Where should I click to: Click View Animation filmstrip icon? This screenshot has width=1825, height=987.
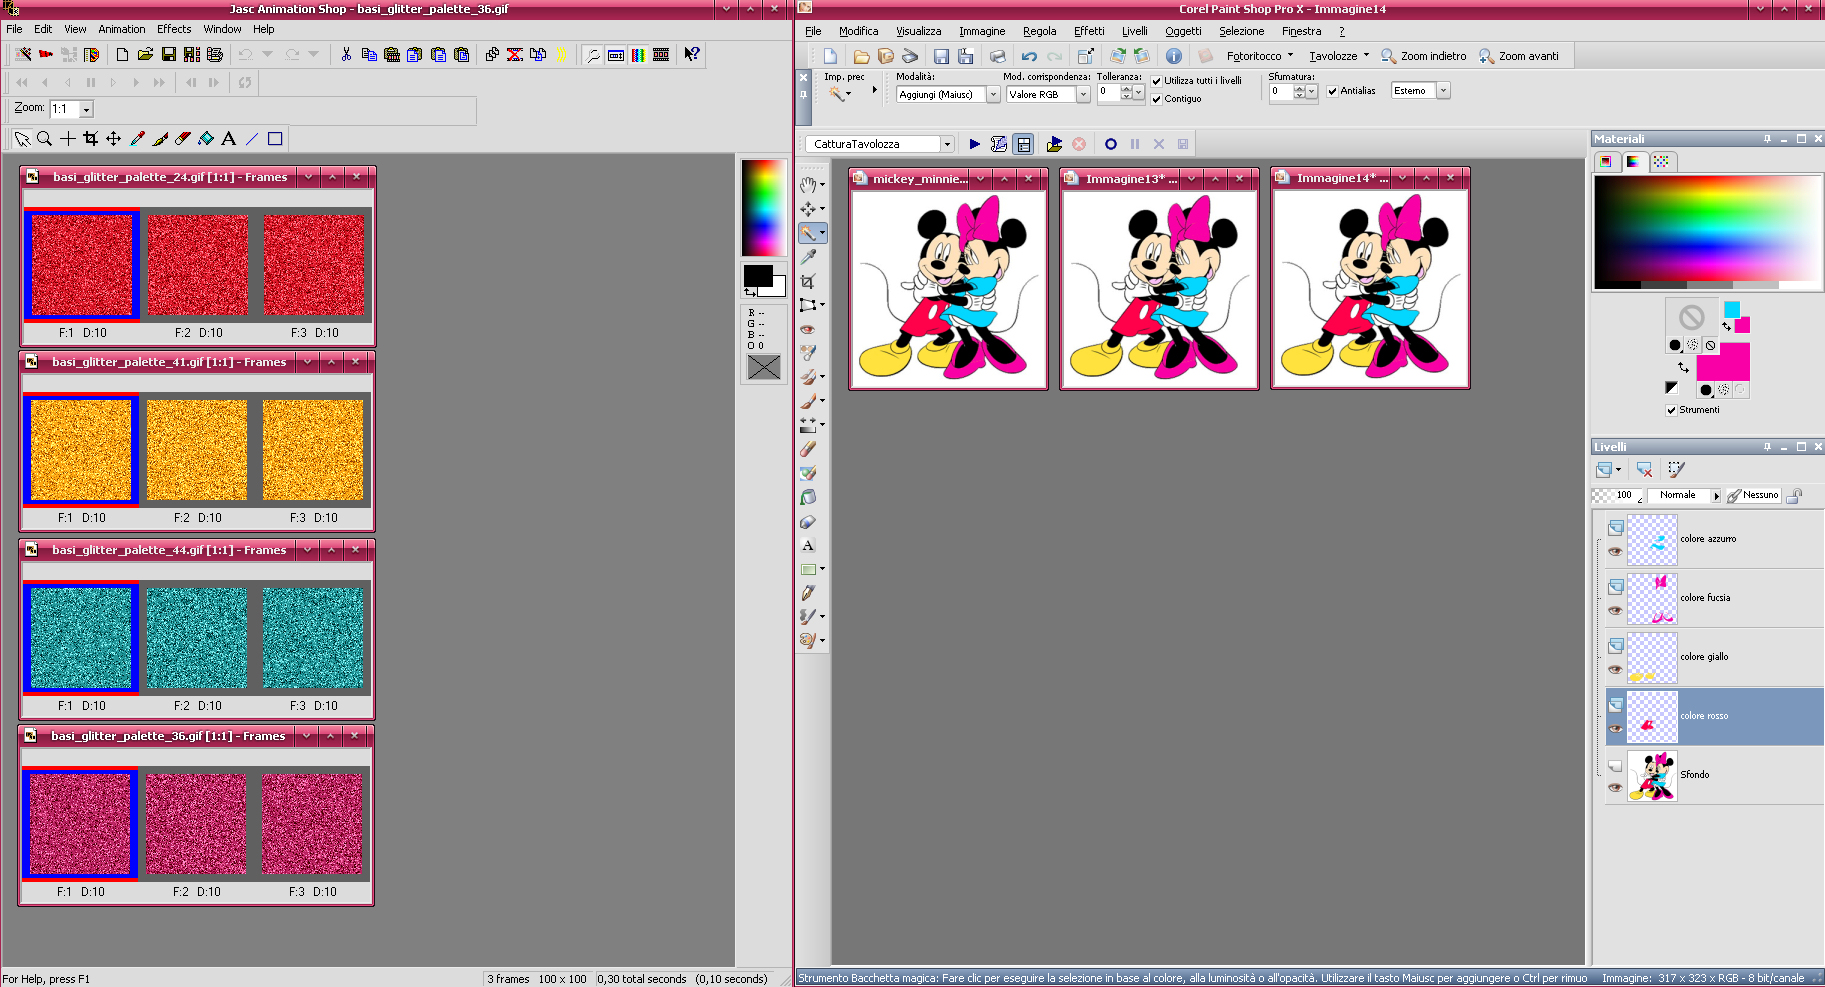tap(661, 55)
